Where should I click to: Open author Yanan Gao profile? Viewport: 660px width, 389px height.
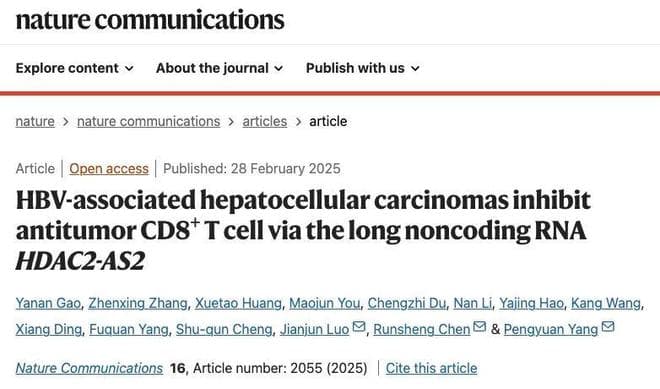coord(48,303)
